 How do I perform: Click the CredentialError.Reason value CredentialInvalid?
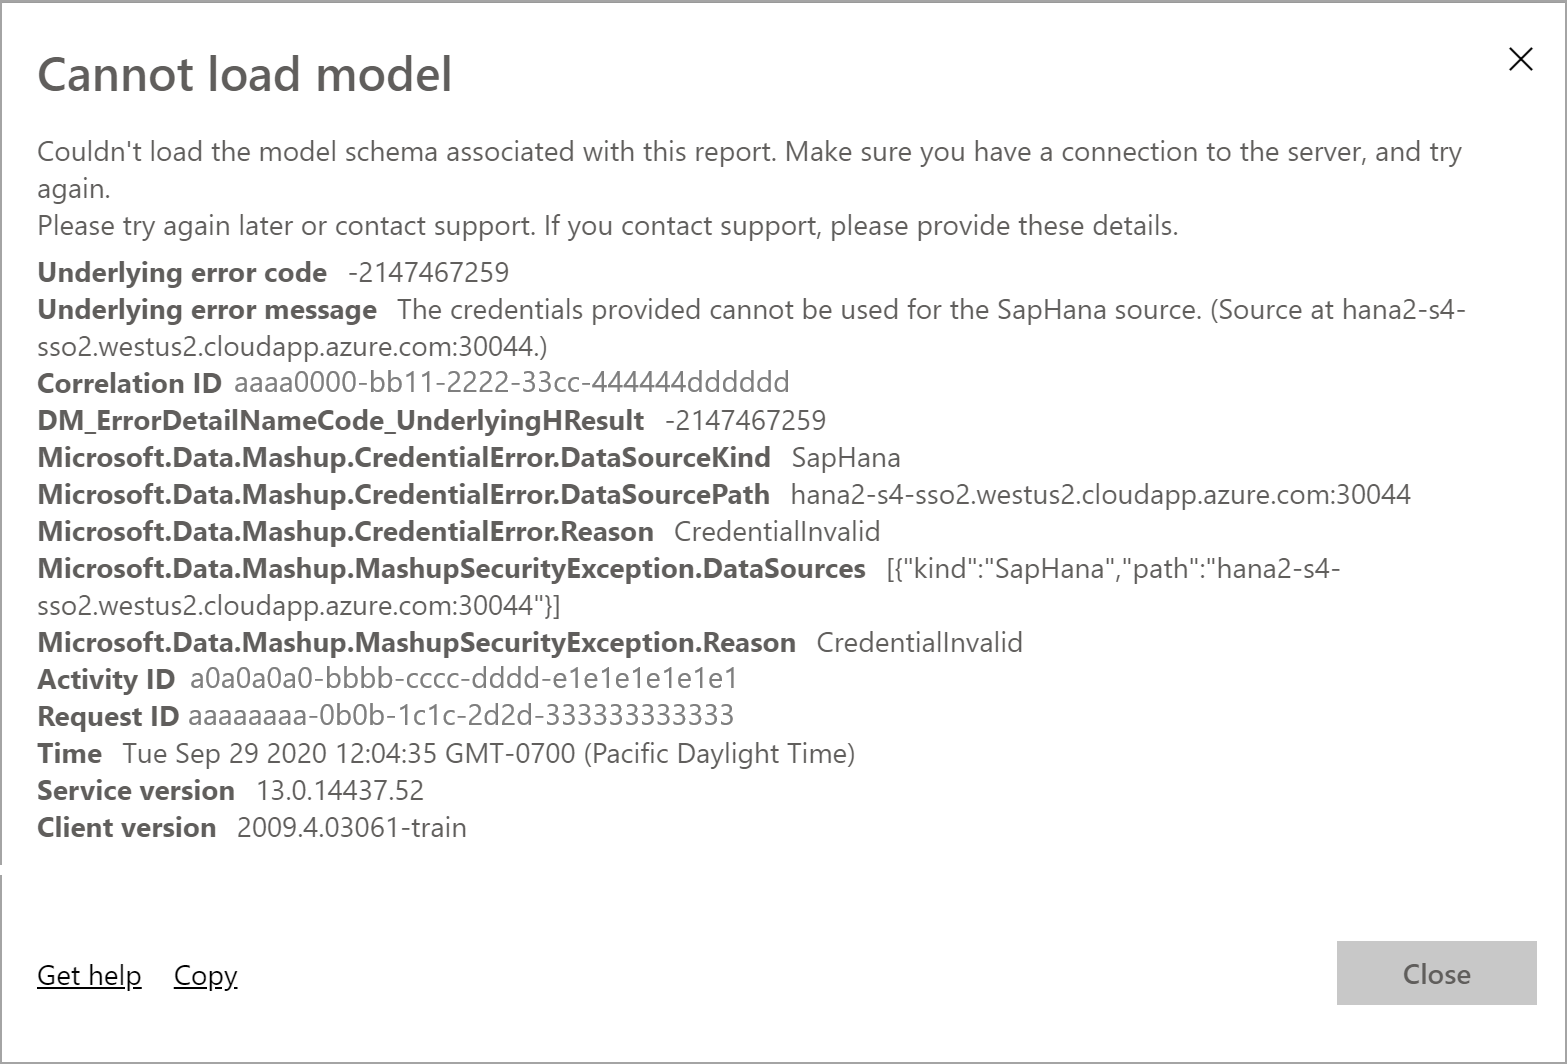(777, 531)
